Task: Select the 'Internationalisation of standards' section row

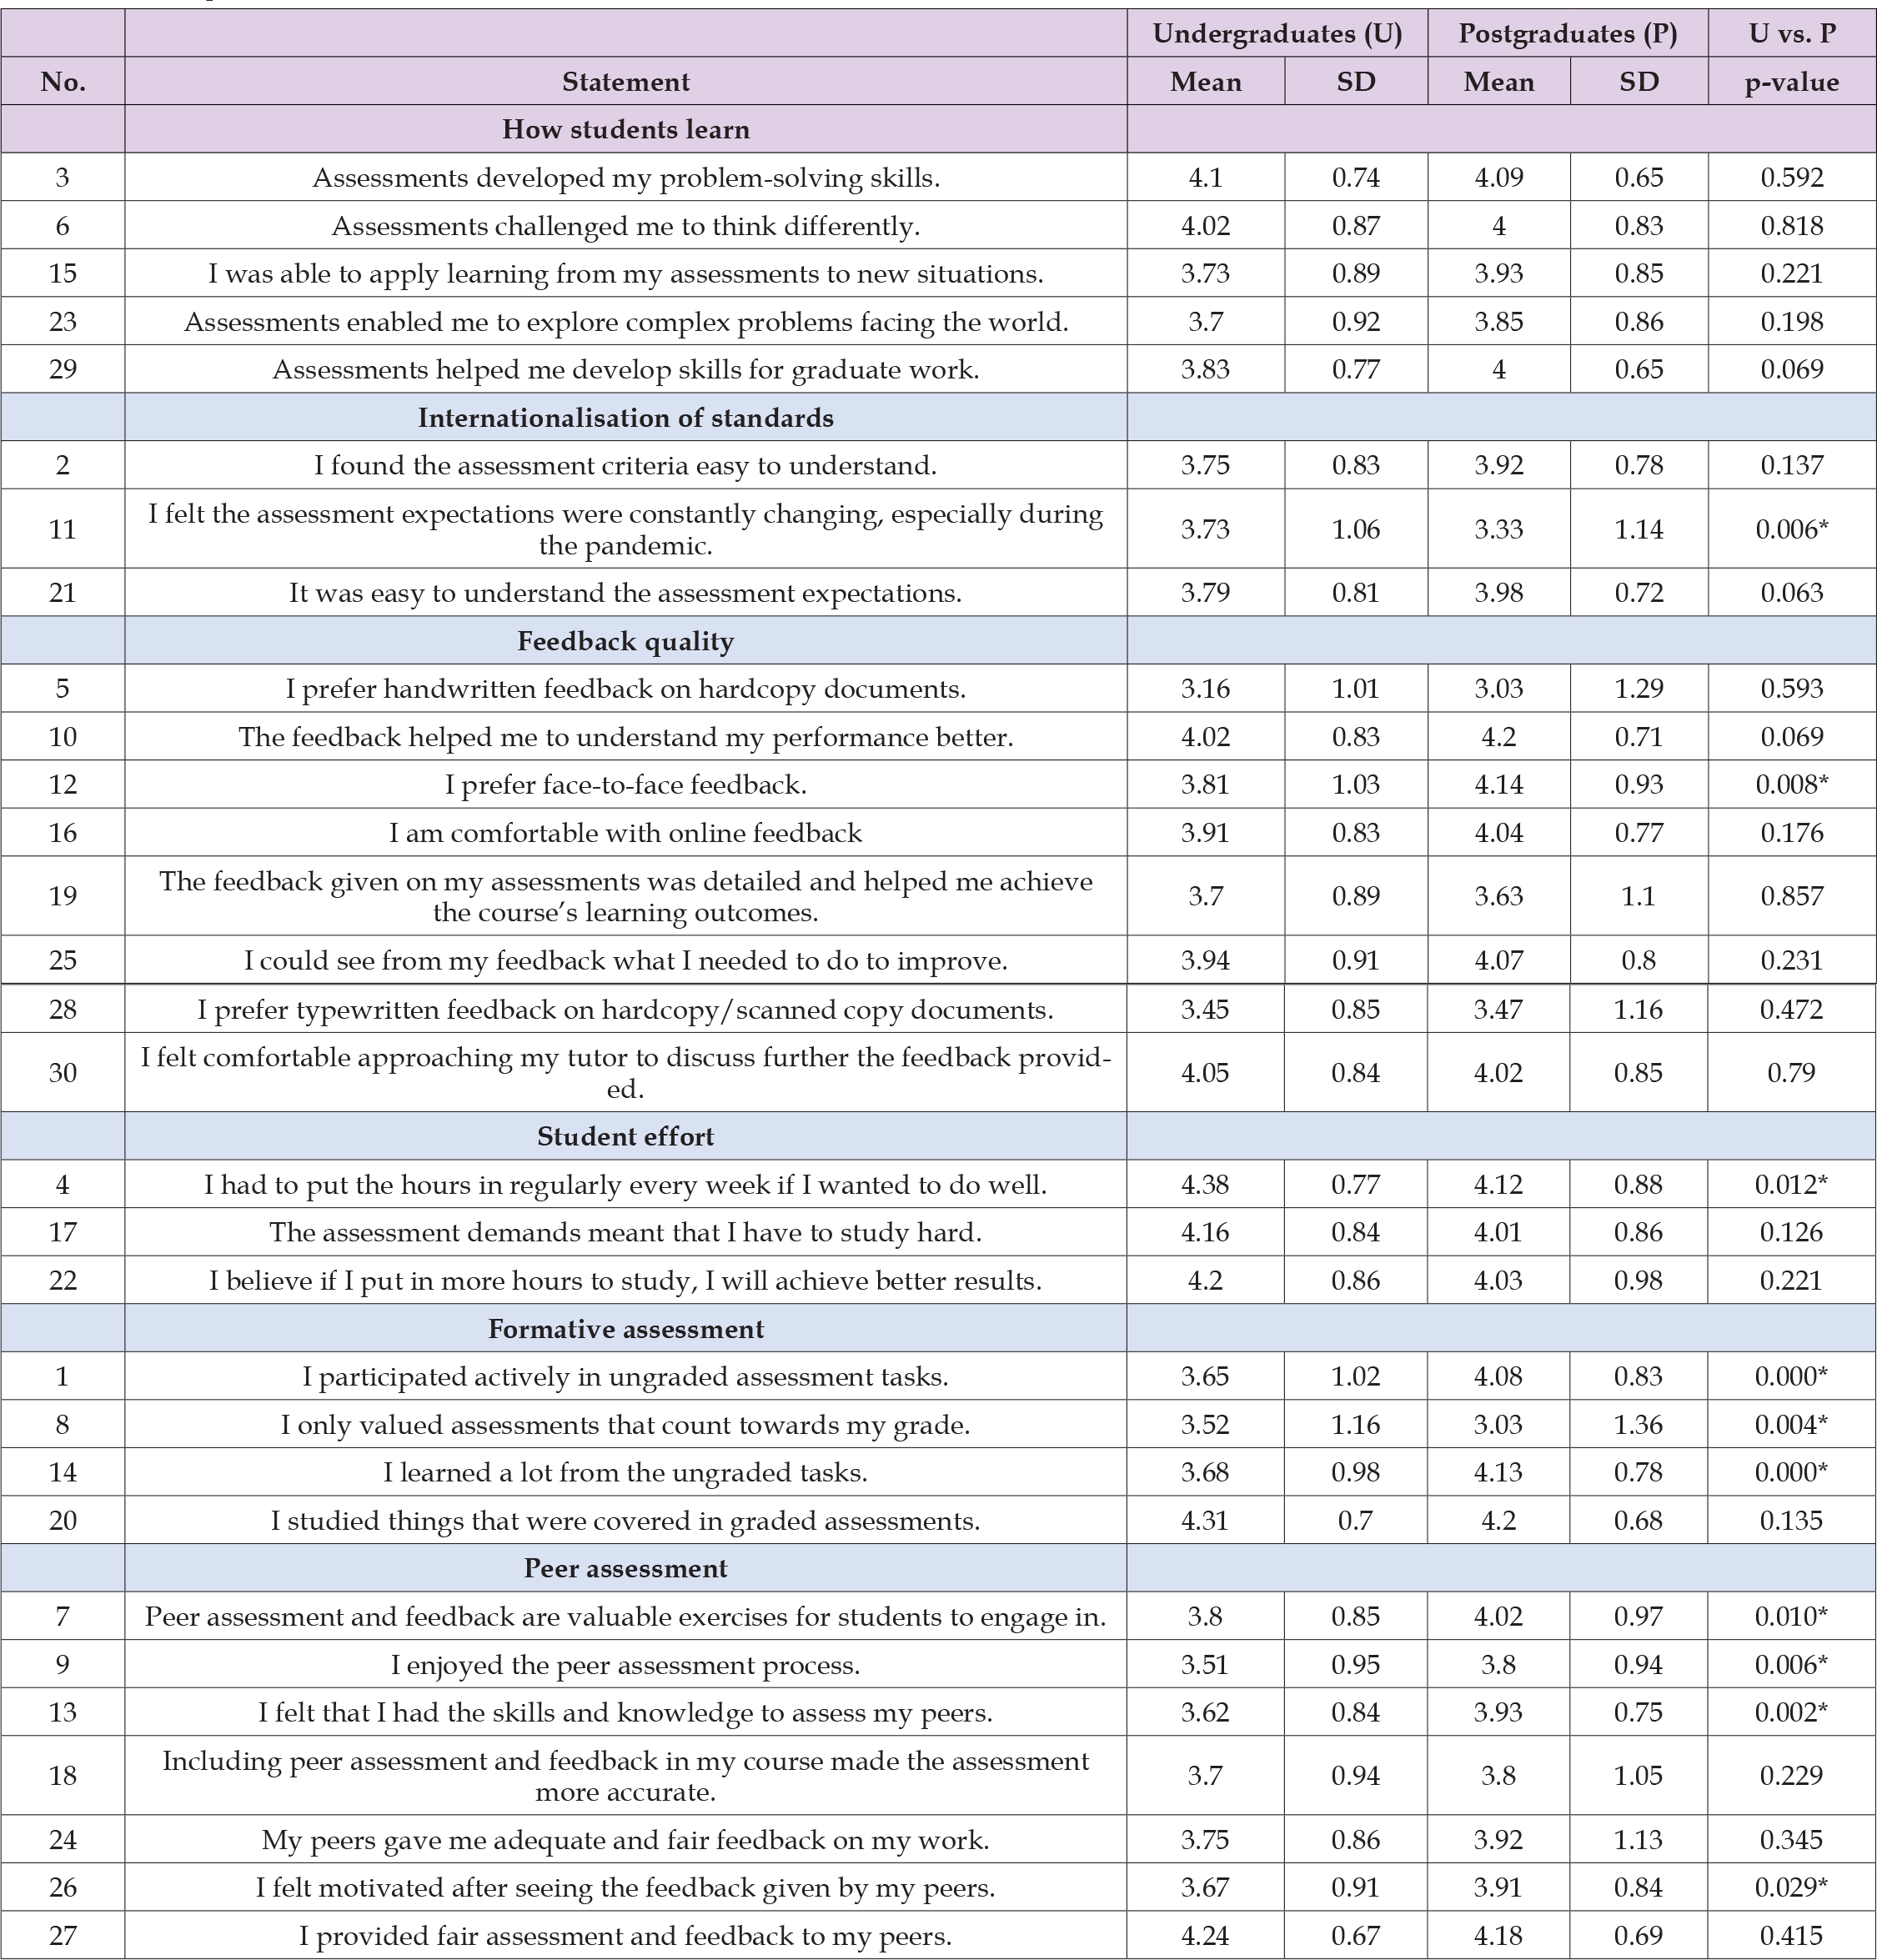Action: pyautogui.click(x=625, y=418)
